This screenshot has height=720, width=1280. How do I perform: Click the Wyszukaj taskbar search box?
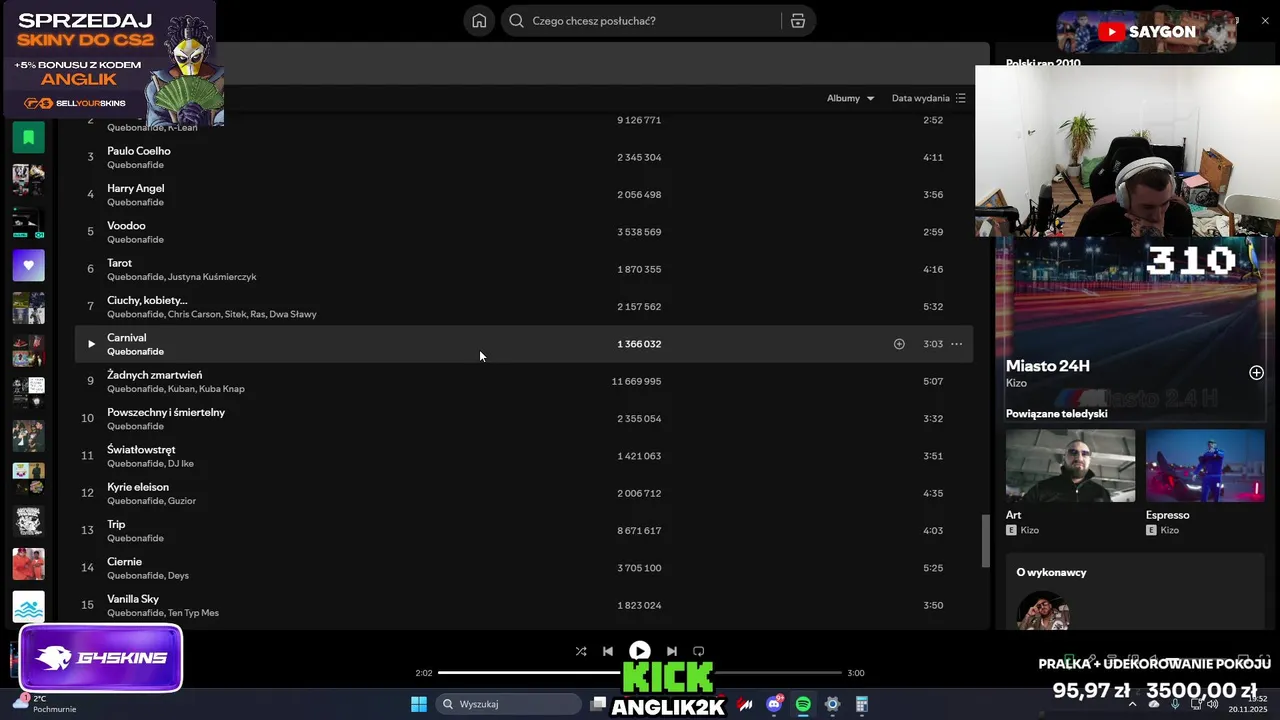click(x=508, y=704)
